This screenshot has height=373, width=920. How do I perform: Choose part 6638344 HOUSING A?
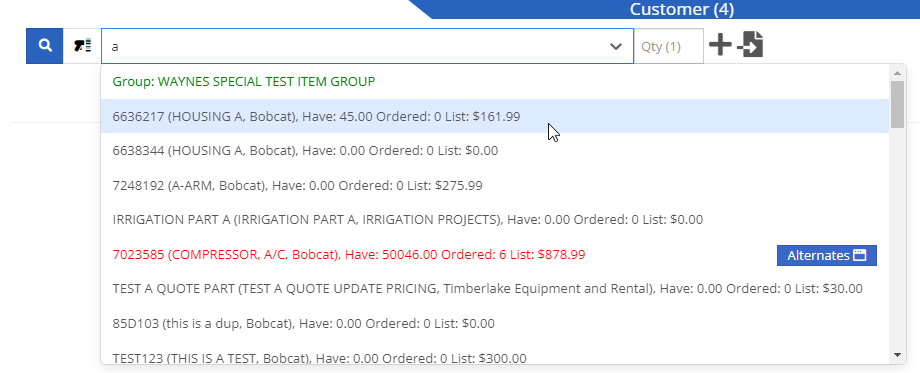[x=495, y=151]
